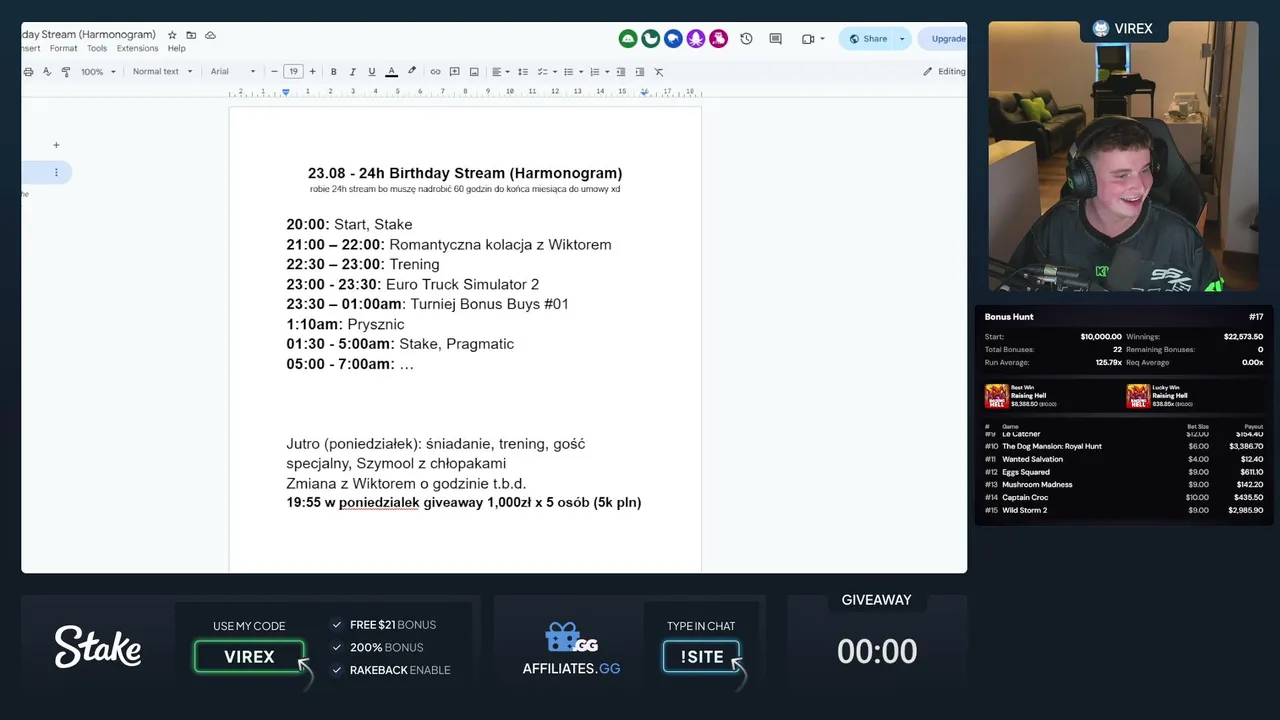Toggle italic formatting
The width and height of the screenshot is (1280, 720).
[x=352, y=72]
